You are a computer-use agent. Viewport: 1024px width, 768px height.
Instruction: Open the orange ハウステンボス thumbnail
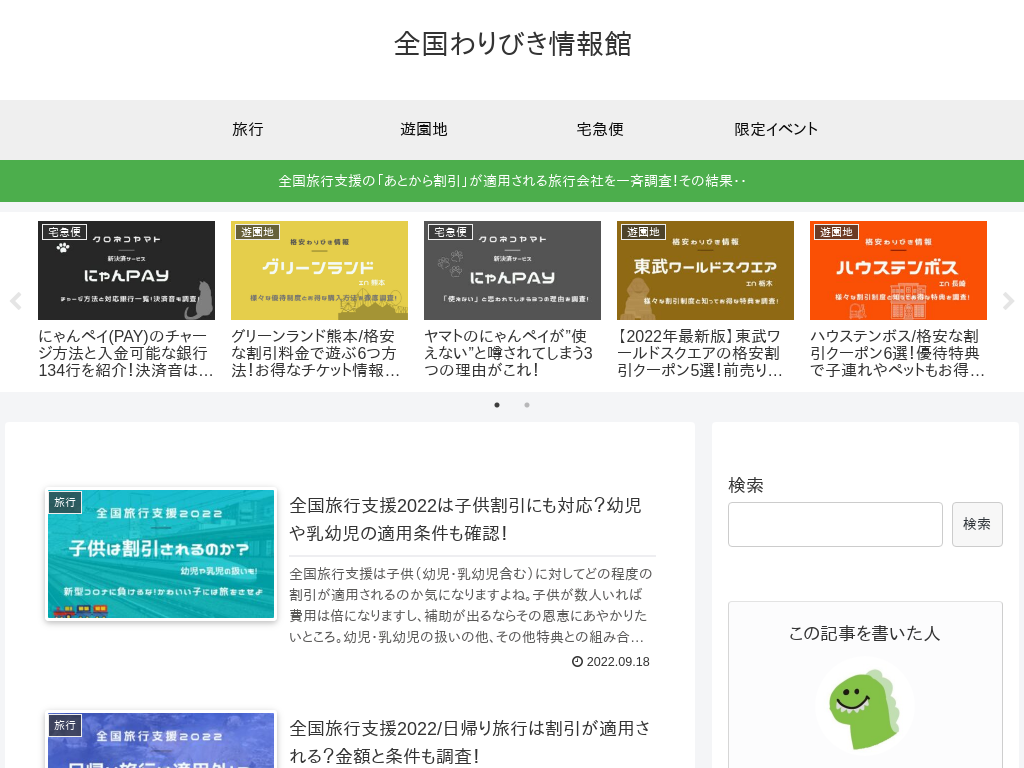[x=898, y=270]
